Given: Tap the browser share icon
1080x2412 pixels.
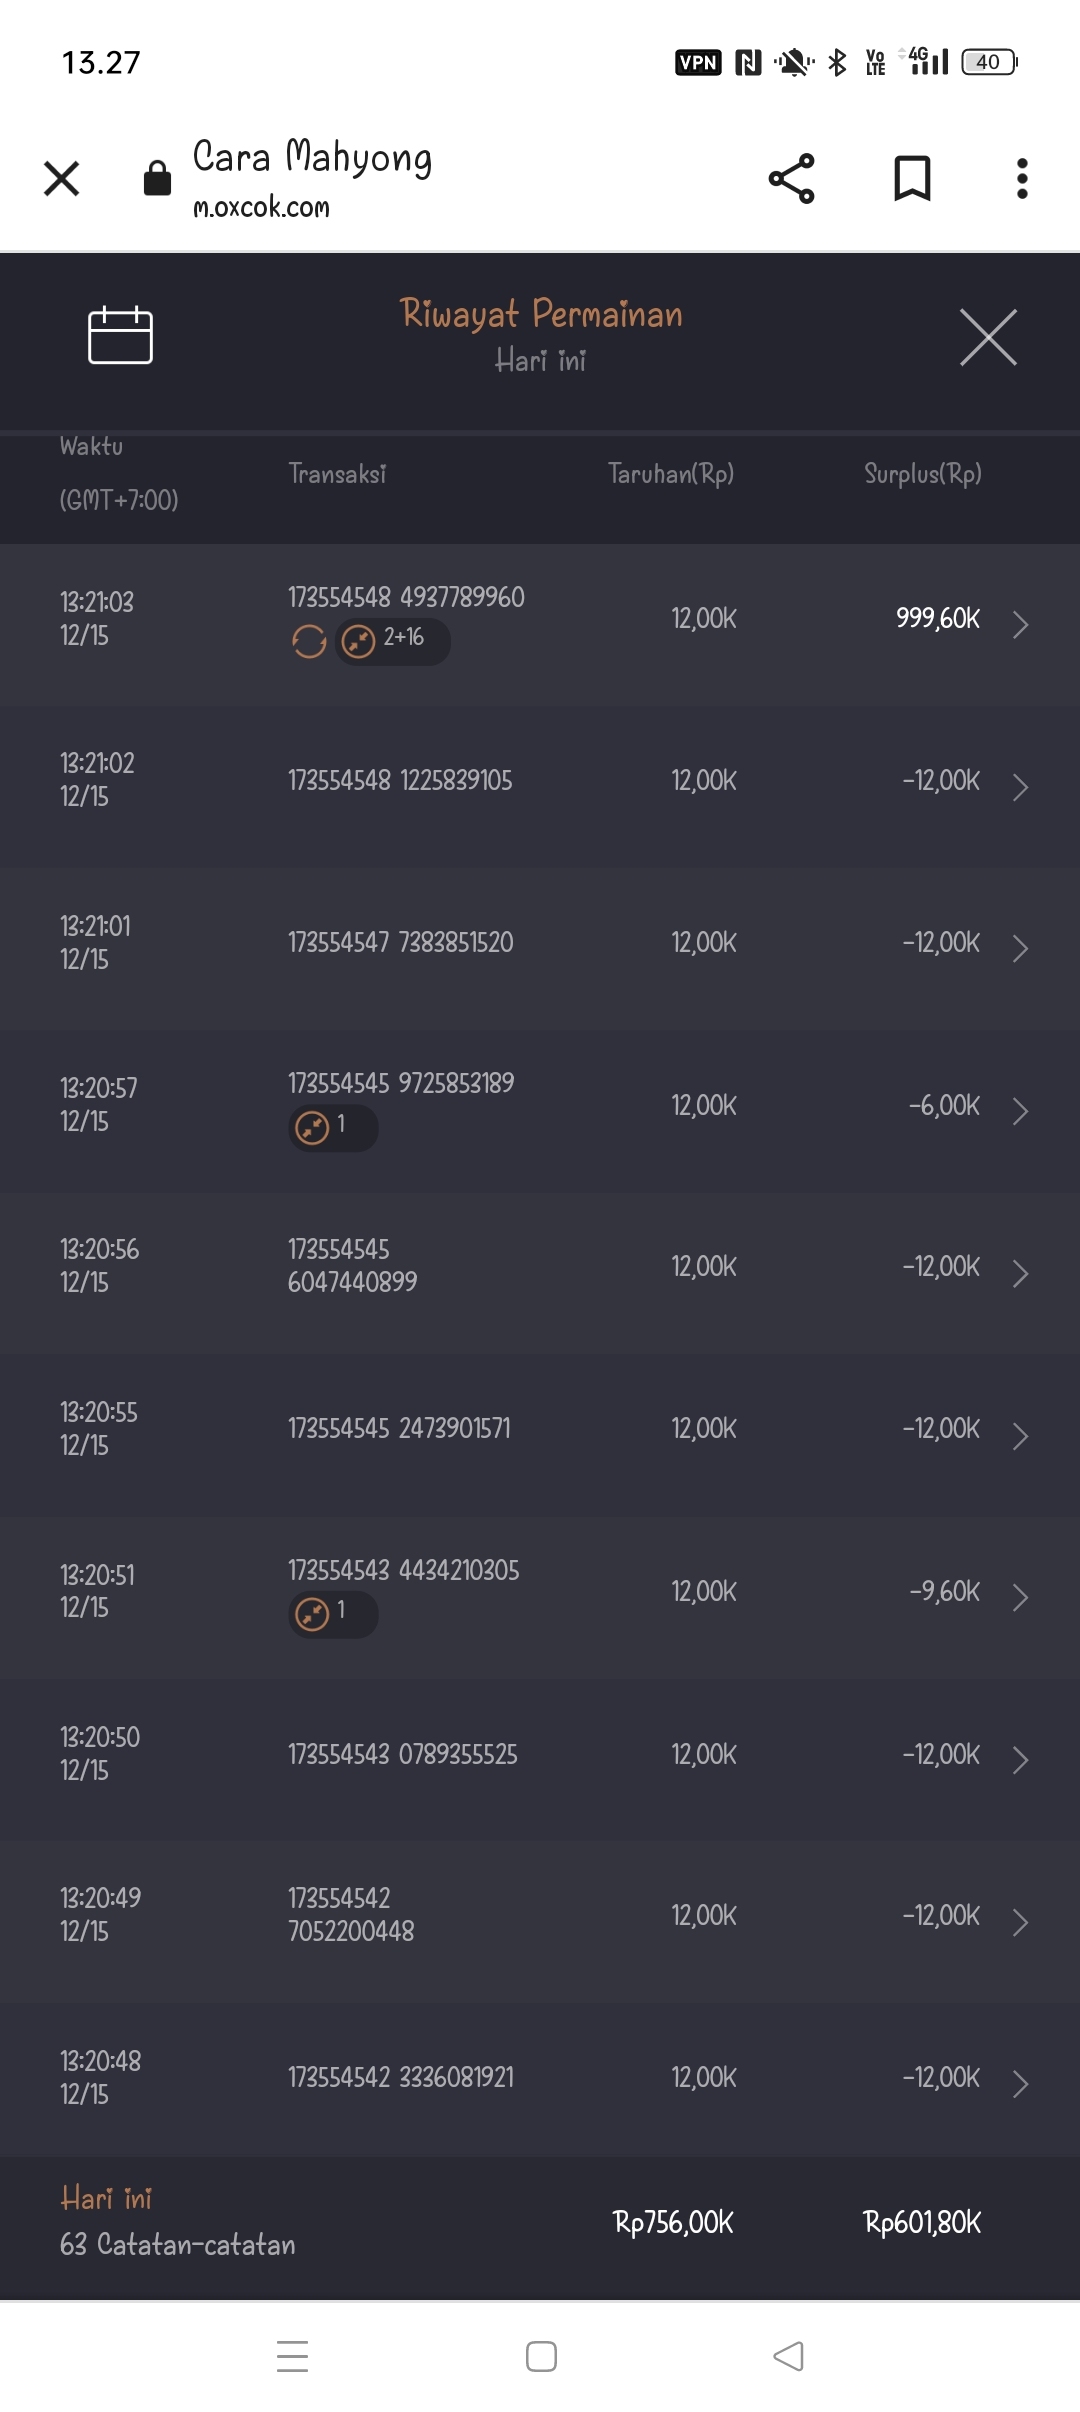Looking at the screenshot, I should coord(791,179).
